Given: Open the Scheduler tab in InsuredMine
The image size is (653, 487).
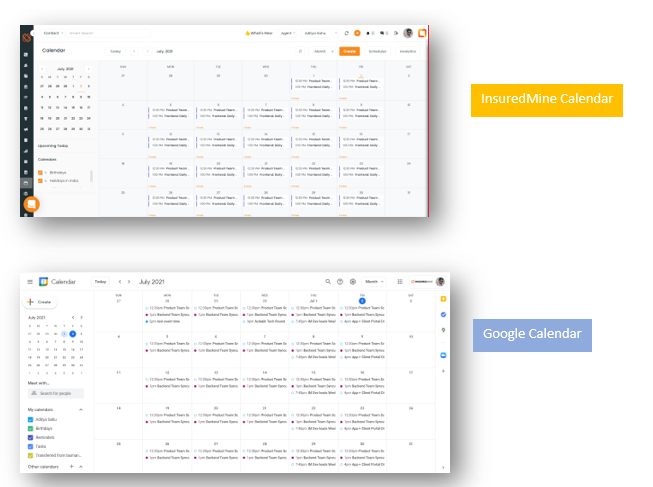Looking at the screenshot, I should pos(377,51).
